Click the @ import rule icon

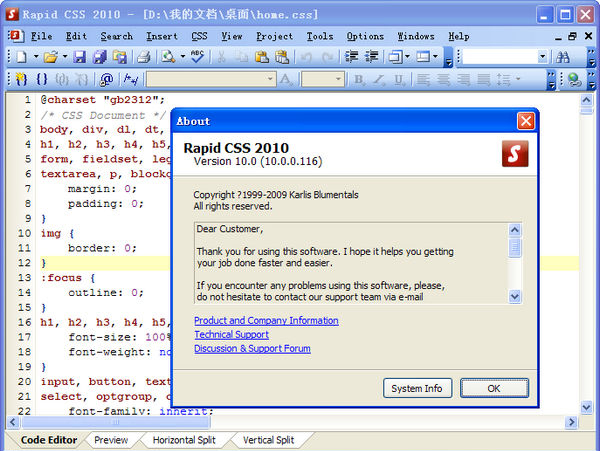click(x=106, y=79)
